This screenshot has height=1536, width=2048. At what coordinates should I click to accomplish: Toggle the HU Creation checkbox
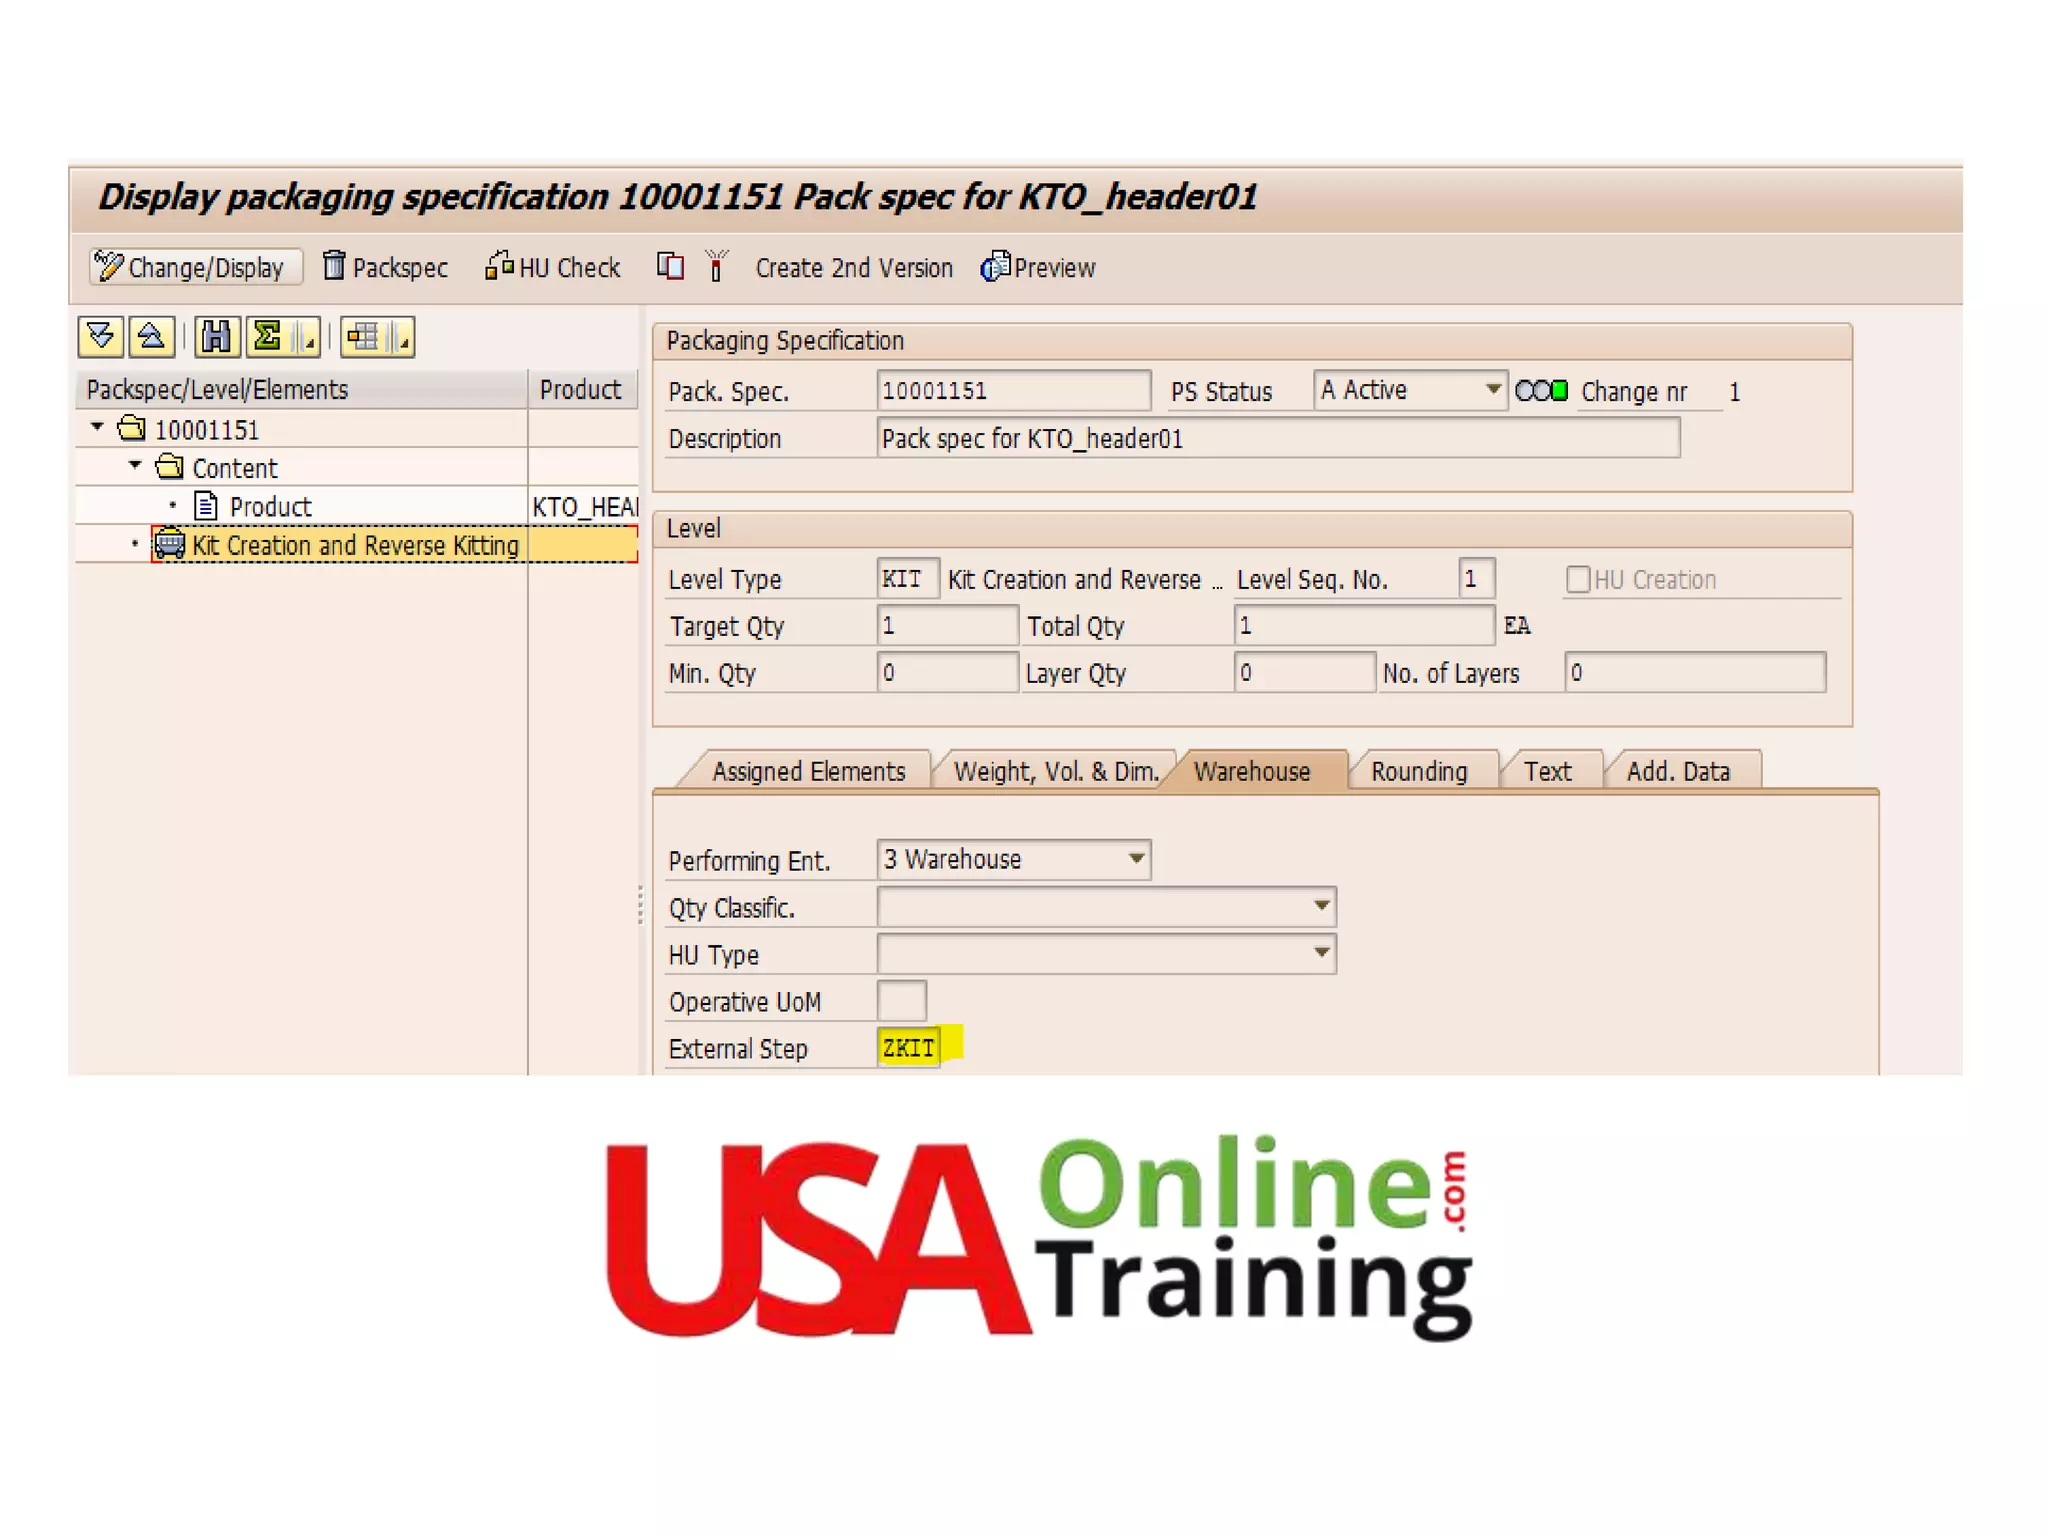1577,579
